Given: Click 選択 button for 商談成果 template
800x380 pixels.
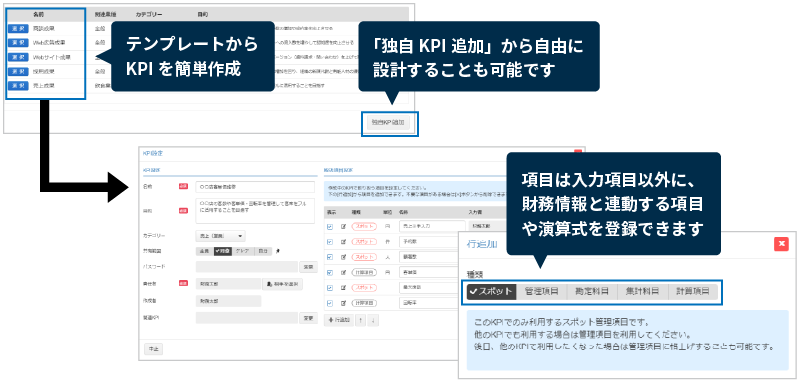Looking at the screenshot, I should [18, 29].
